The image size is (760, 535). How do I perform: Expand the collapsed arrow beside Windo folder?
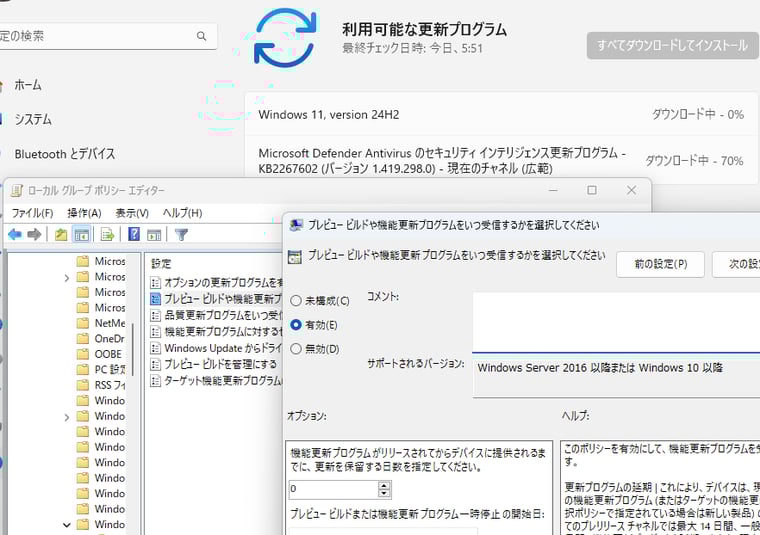(x=67, y=417)
